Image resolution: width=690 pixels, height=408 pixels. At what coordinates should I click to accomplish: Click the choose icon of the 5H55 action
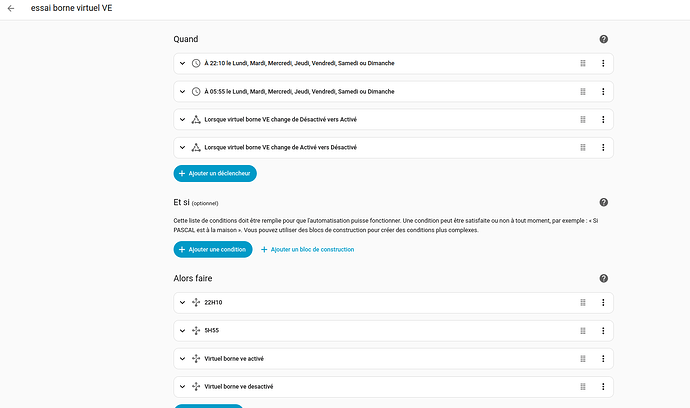pos(196,331)
